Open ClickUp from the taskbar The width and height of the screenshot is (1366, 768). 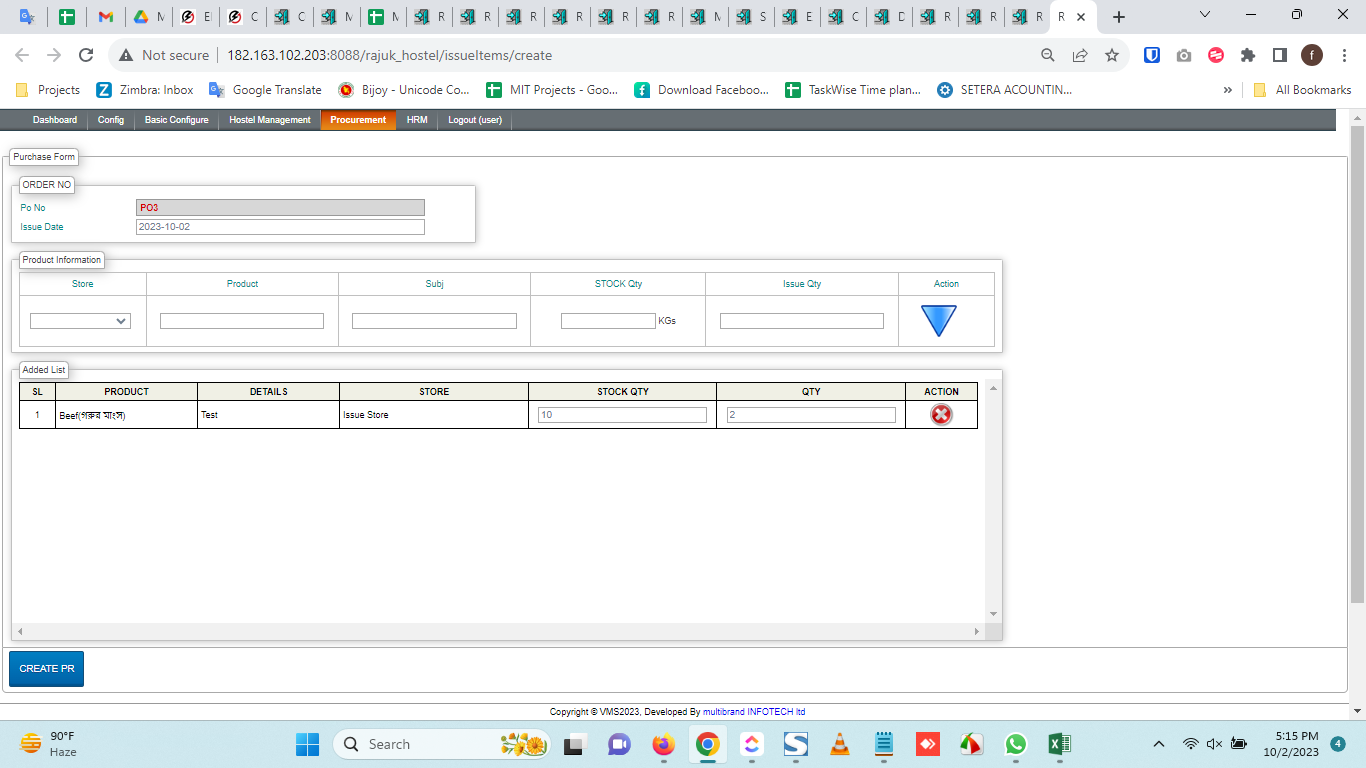click(752, 744)
